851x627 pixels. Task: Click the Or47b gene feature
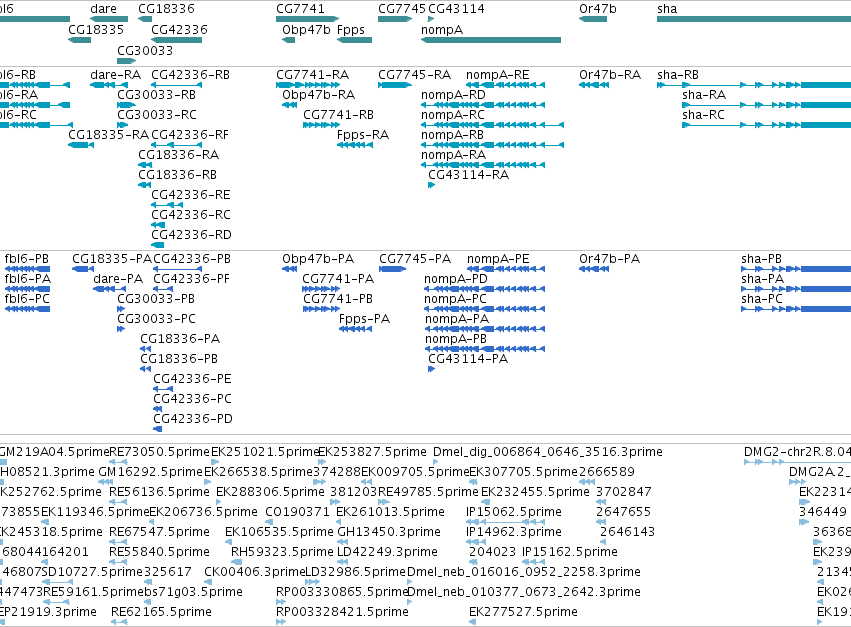[593, 19]
